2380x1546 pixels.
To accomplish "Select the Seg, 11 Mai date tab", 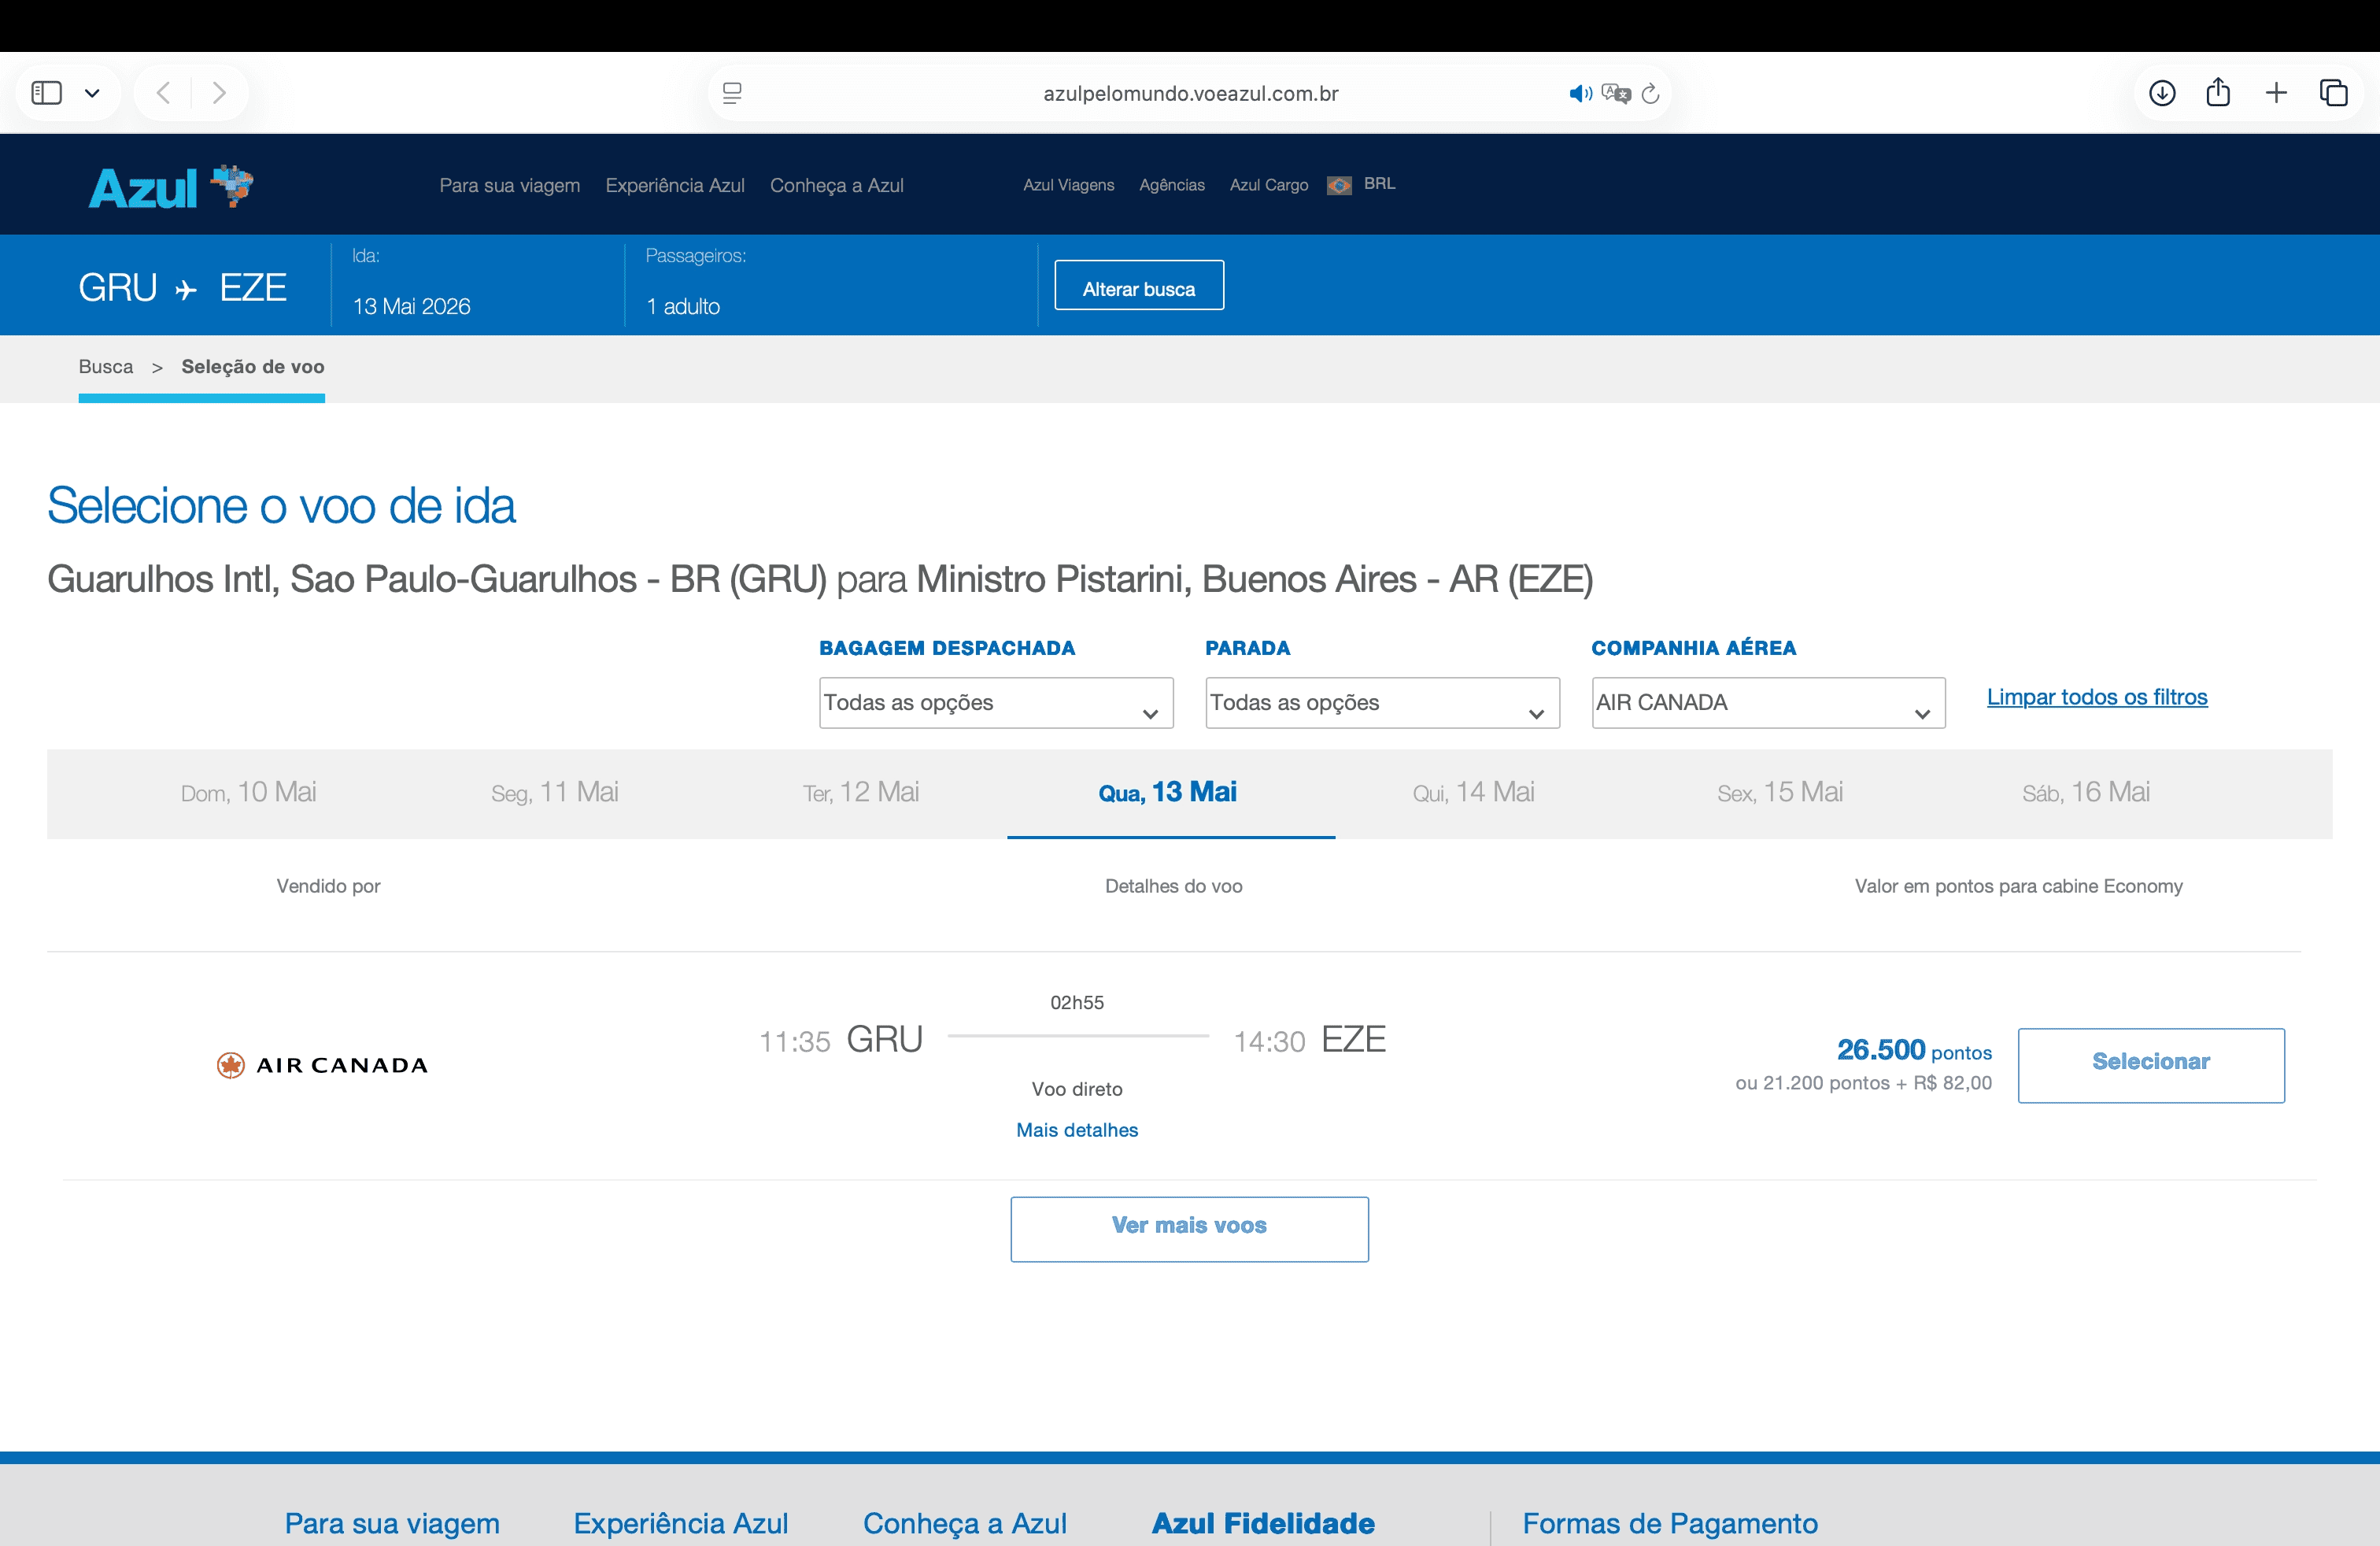I will click(555, 792).
